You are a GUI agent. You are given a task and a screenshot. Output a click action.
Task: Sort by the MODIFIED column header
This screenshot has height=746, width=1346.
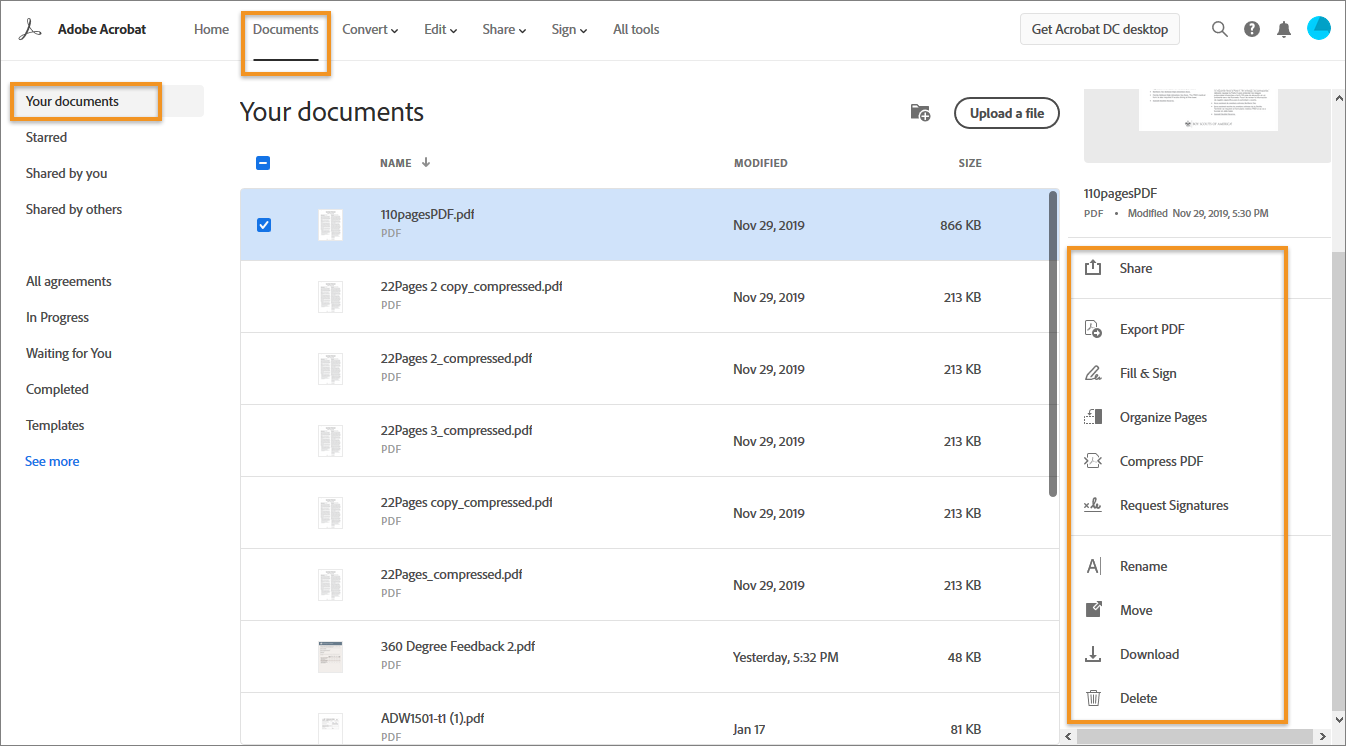click(x=760, y=163)
